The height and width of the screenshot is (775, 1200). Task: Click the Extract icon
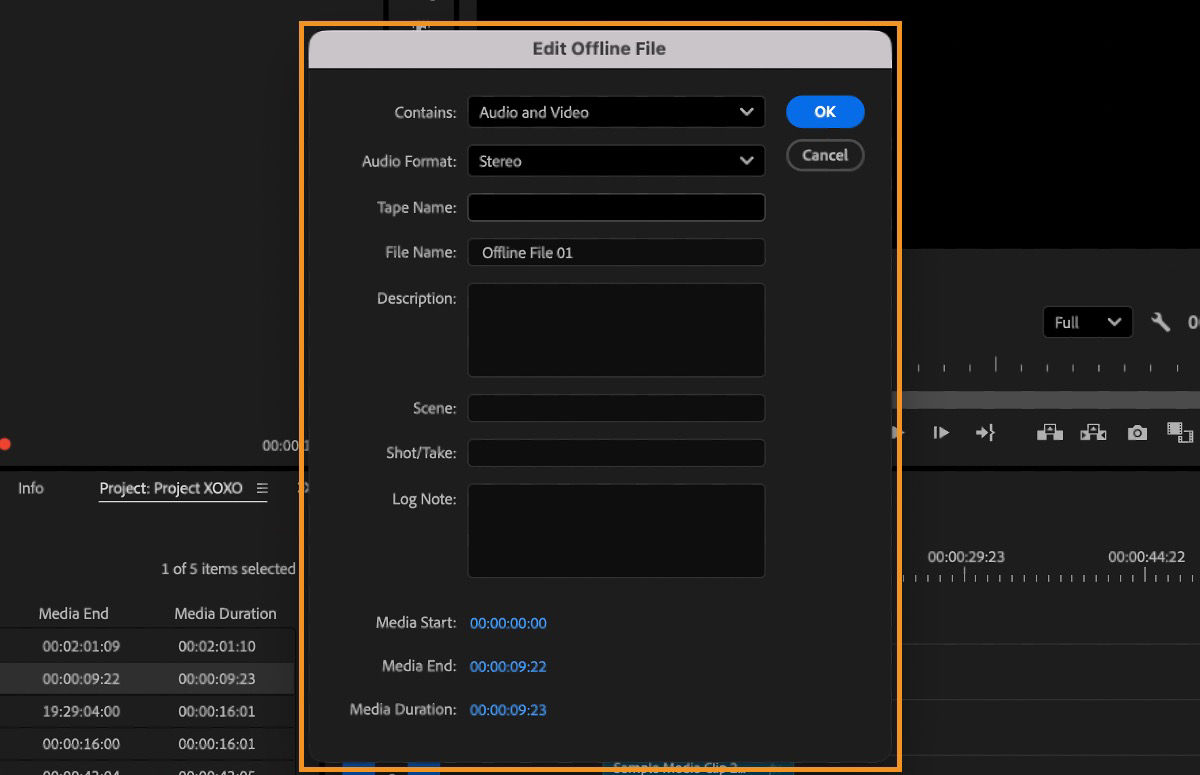pyautogui.click(x=1093, y=432)
